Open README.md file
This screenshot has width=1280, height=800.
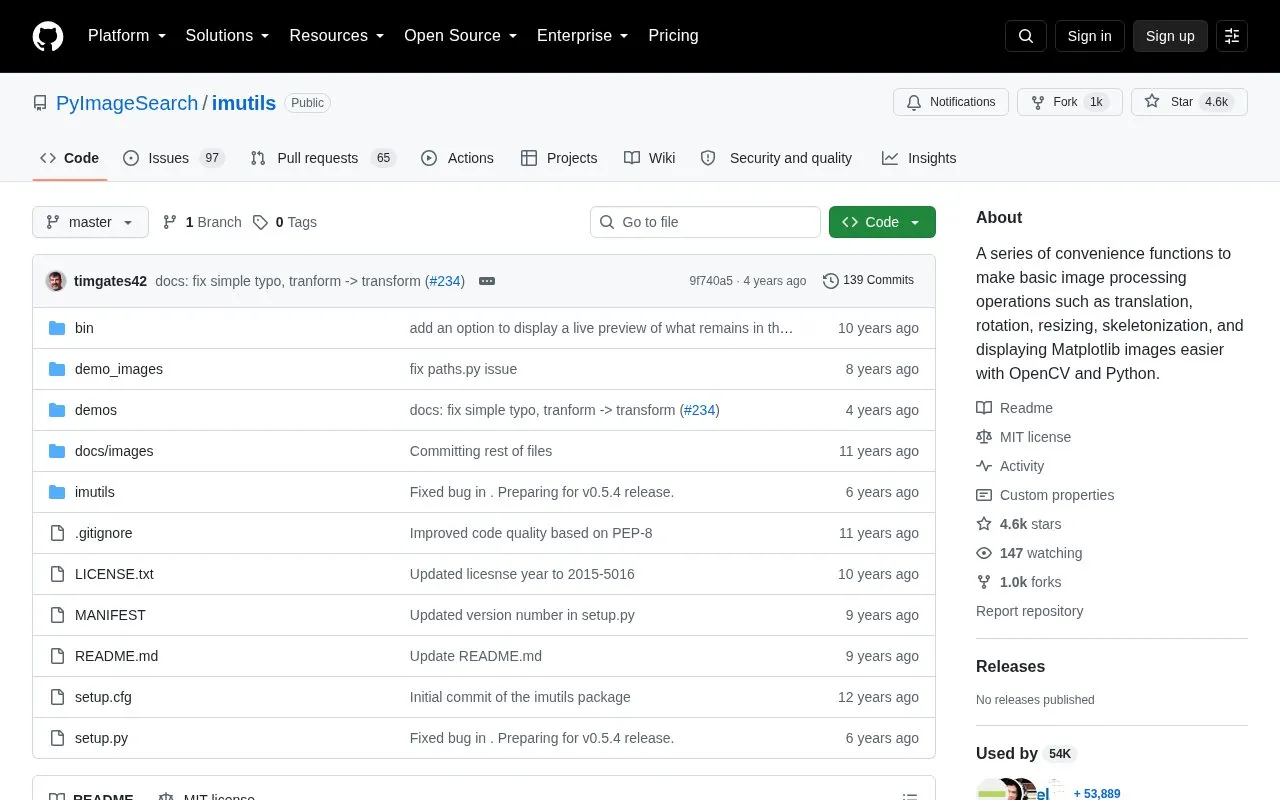116,656
